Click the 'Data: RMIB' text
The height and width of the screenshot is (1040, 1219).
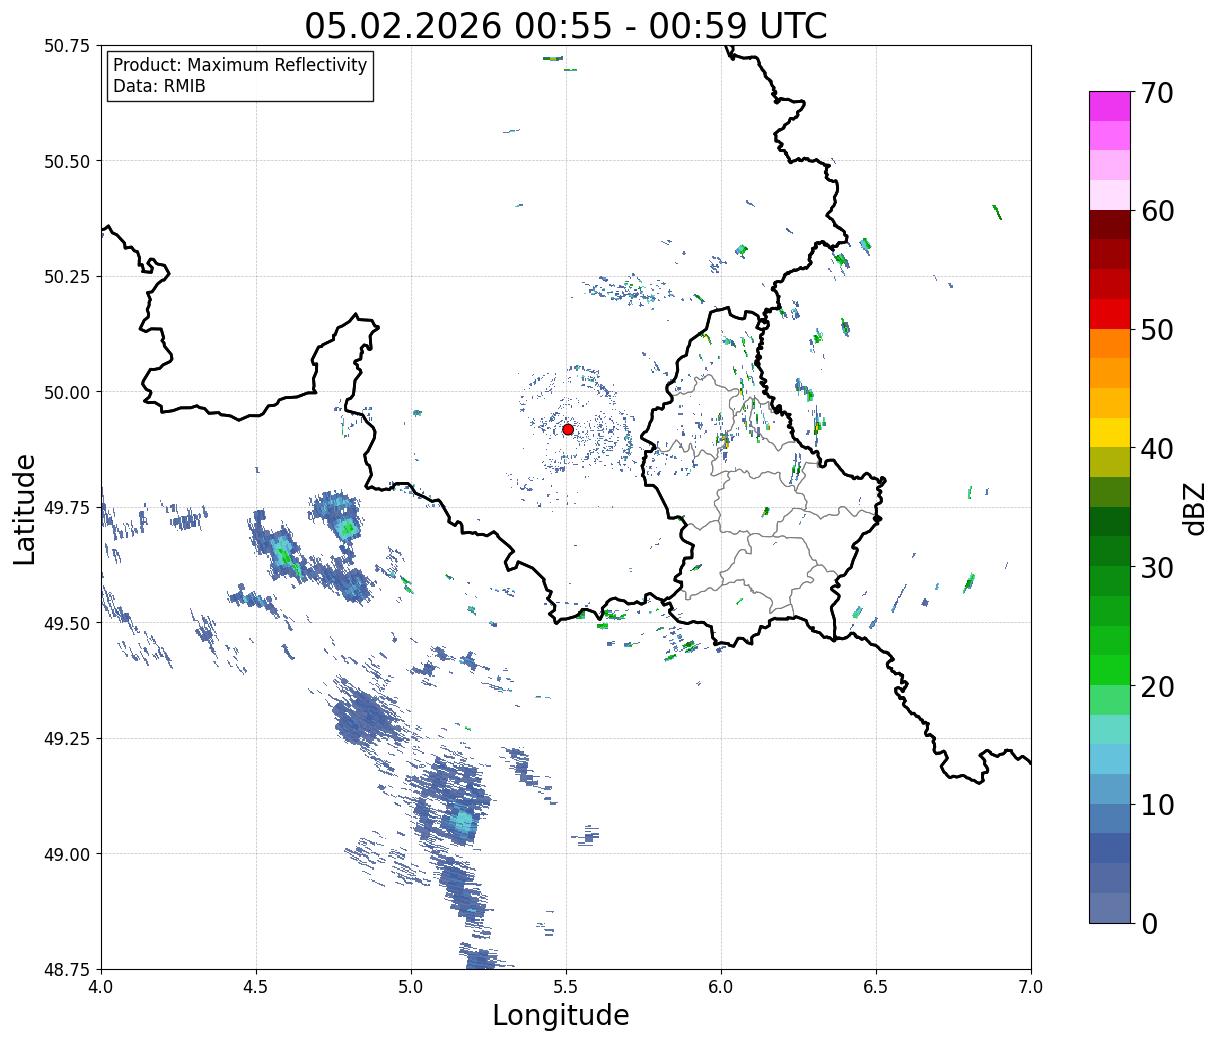159,87
